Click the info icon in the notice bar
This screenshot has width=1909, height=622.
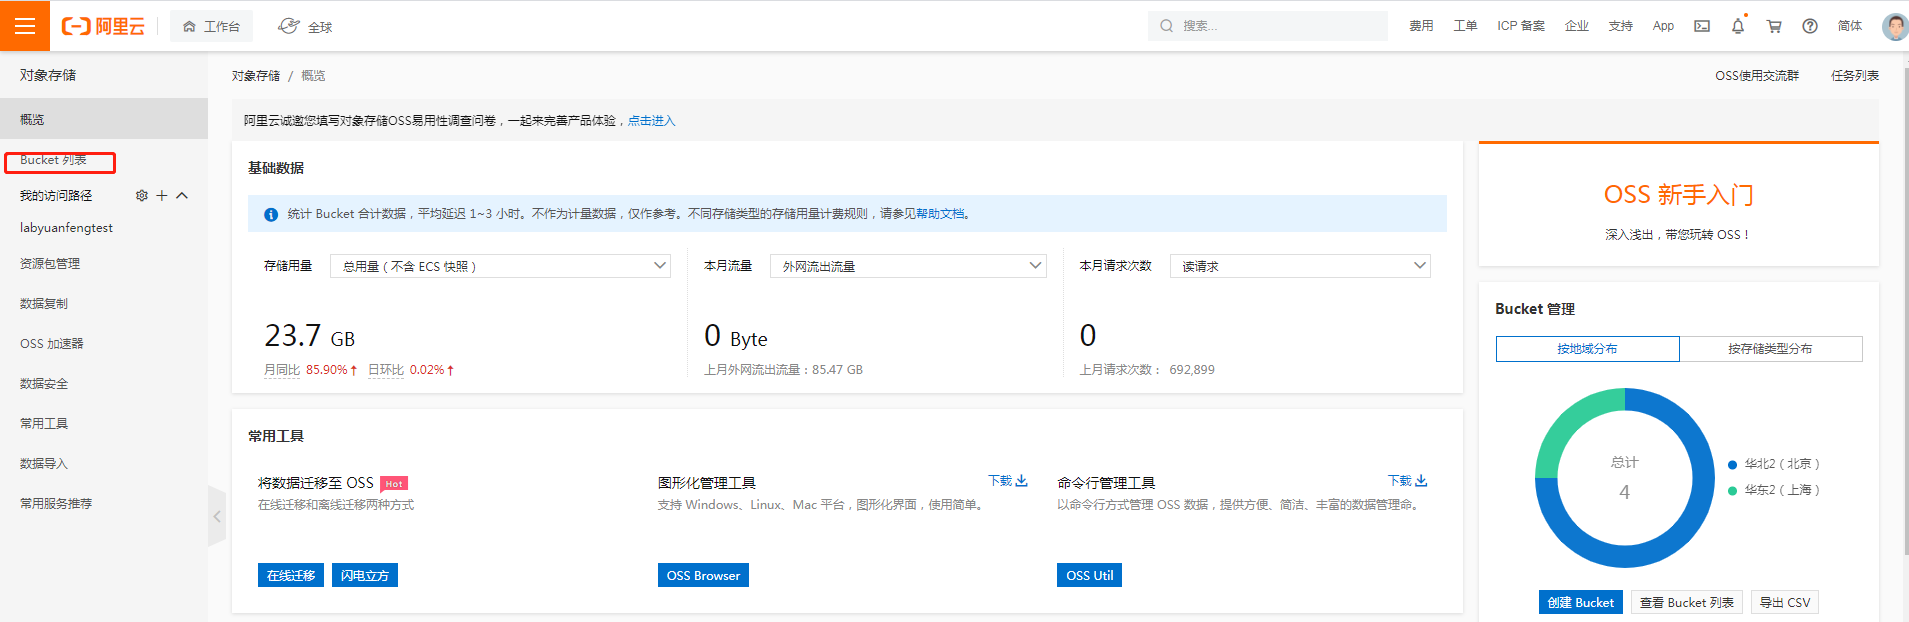pos(271,214)
